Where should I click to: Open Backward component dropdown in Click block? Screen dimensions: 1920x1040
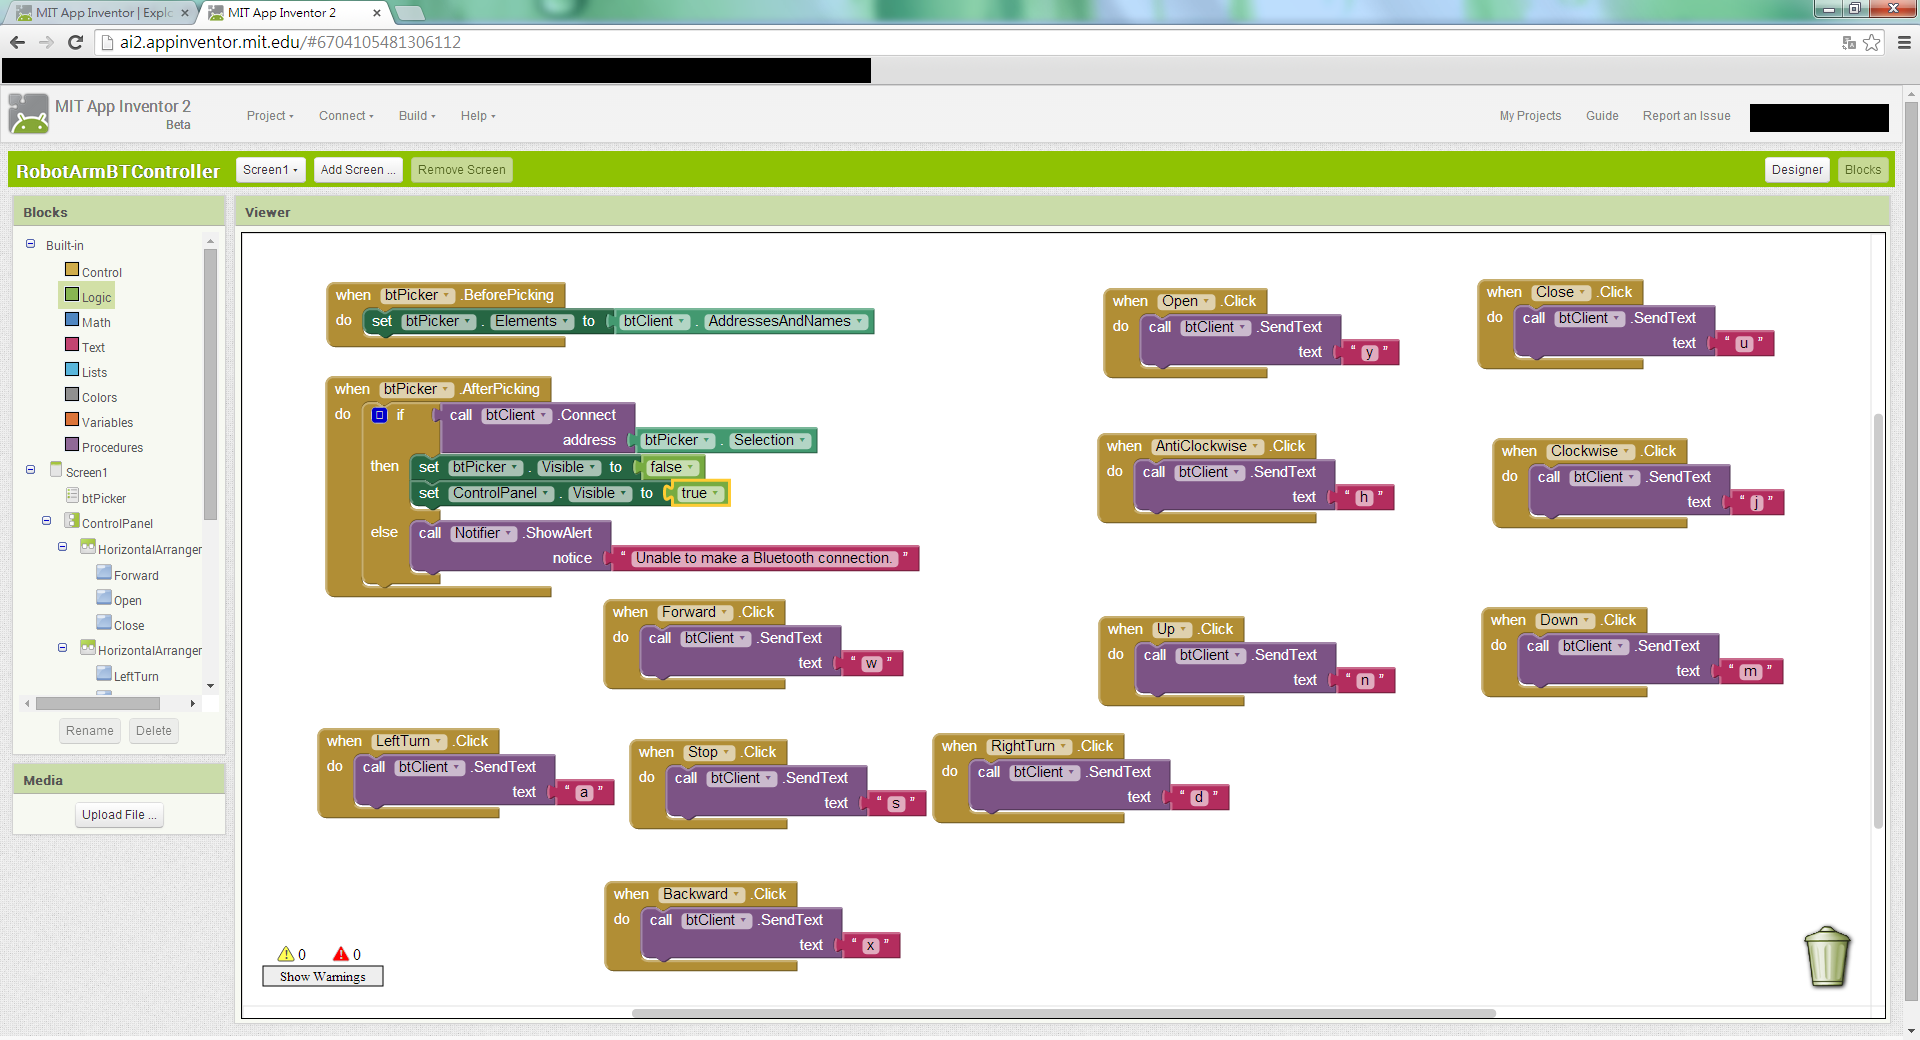click(x=737, y=895)
